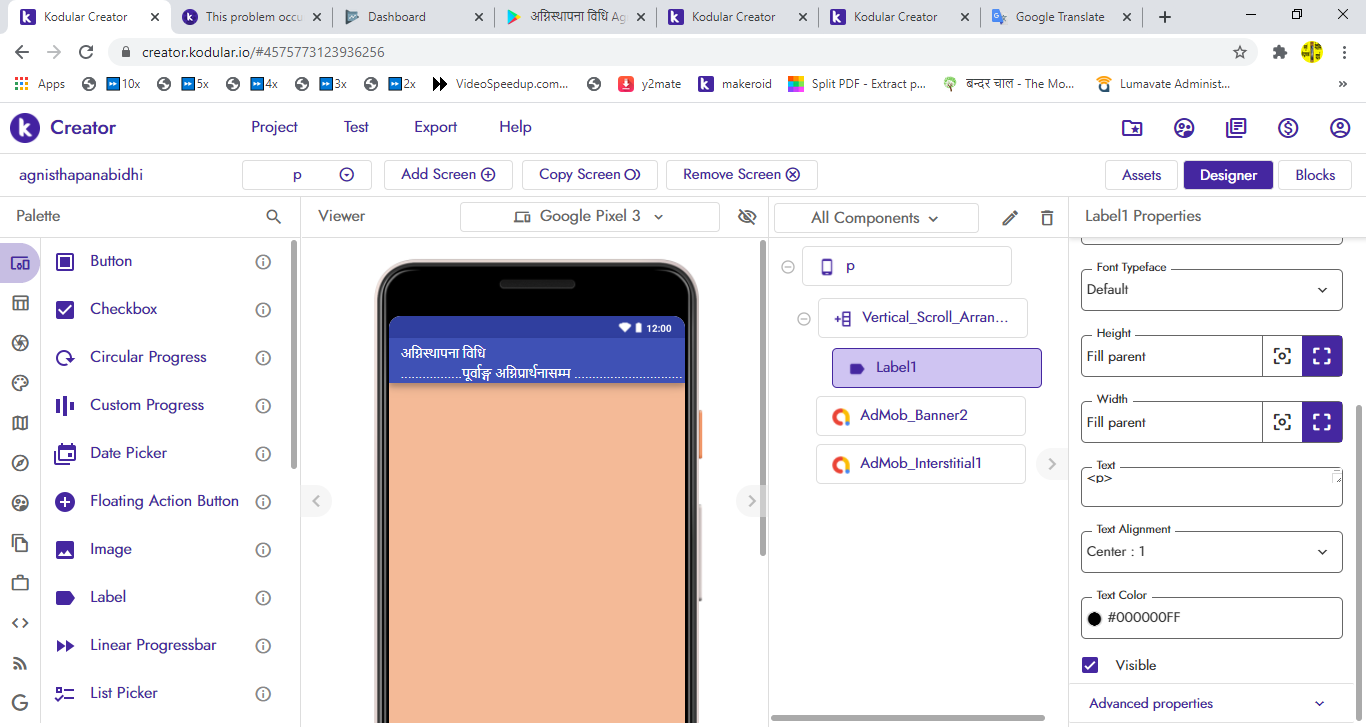1366x728 pixels.
Task: Open your Kodular account profile icon
Action: pyautogui.click(x=1340, y=128)
